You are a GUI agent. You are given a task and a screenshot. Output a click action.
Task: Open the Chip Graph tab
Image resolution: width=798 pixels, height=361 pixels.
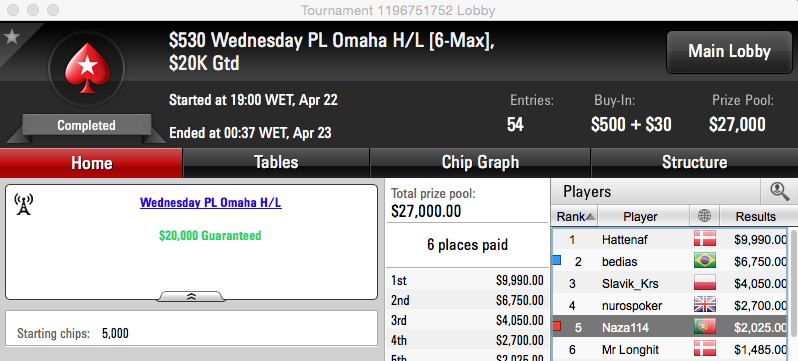pos(480,162)
